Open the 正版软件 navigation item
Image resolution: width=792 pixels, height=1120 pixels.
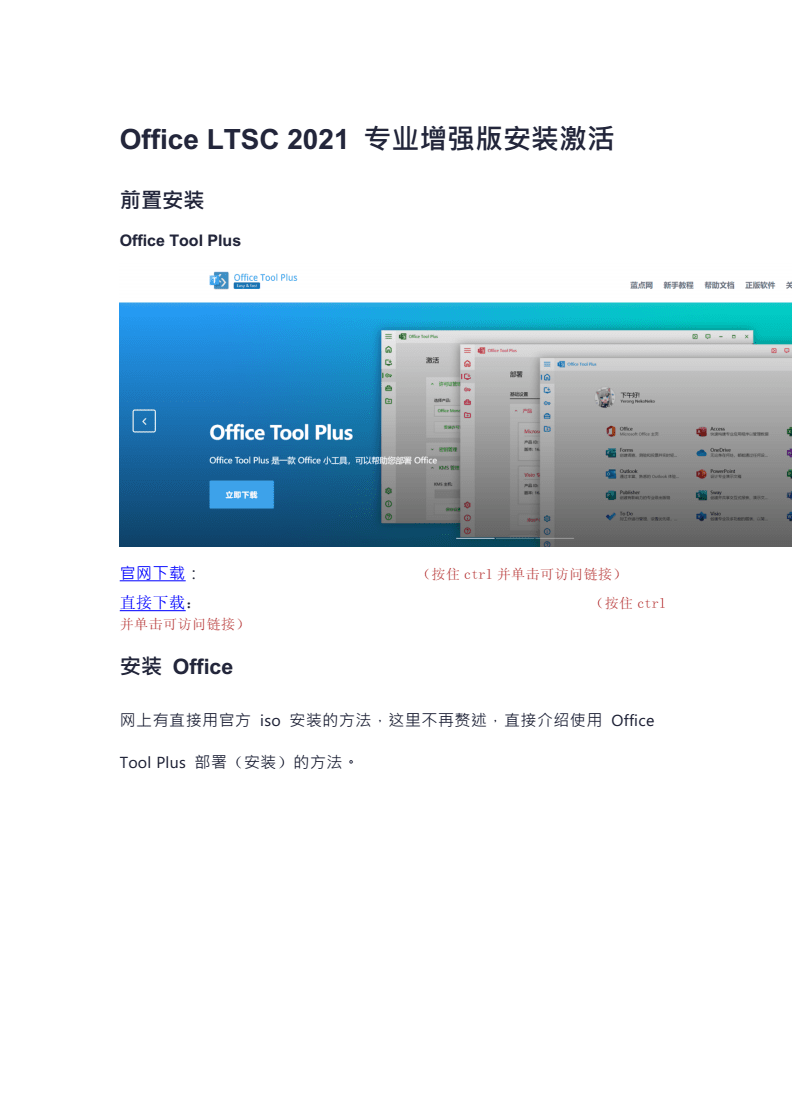coord(760,285)
